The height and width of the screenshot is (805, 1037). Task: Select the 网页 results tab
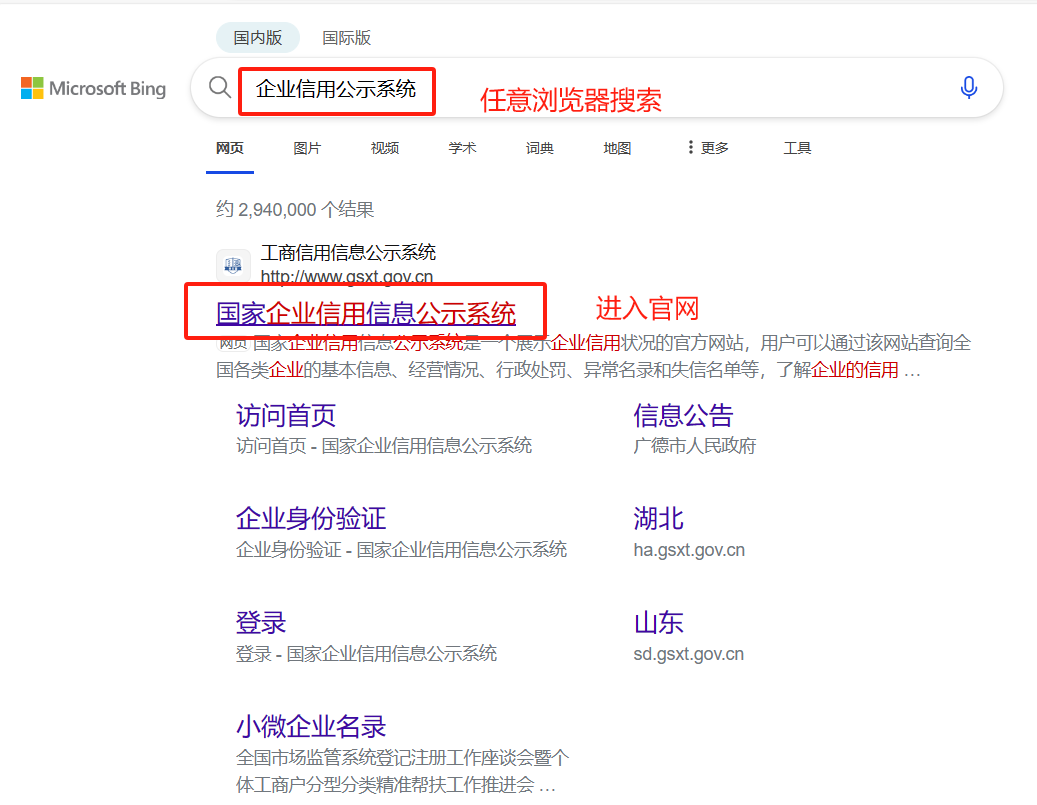pyautogui.click(x=229, y=148)
